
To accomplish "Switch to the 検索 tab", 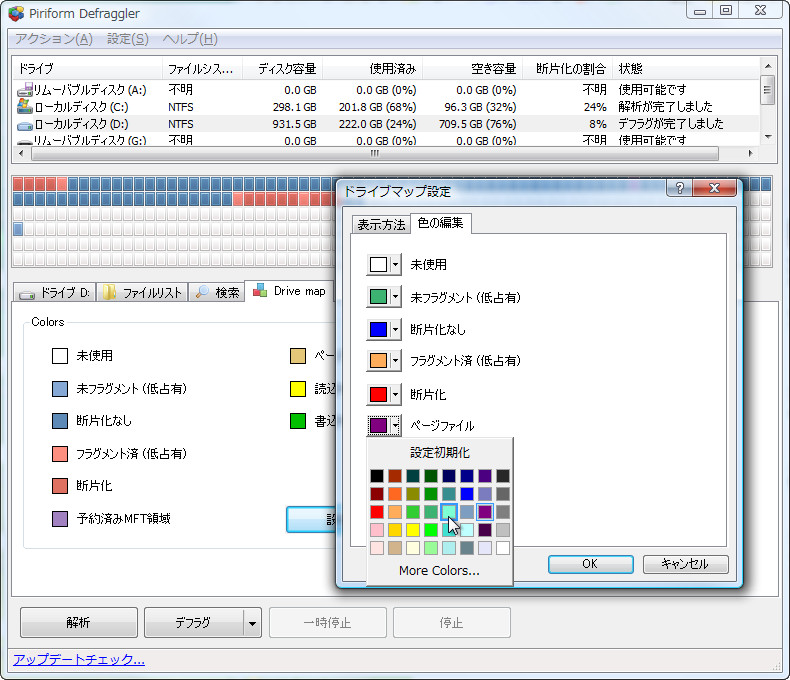I will pyautogui.click(x=217, y=293).
